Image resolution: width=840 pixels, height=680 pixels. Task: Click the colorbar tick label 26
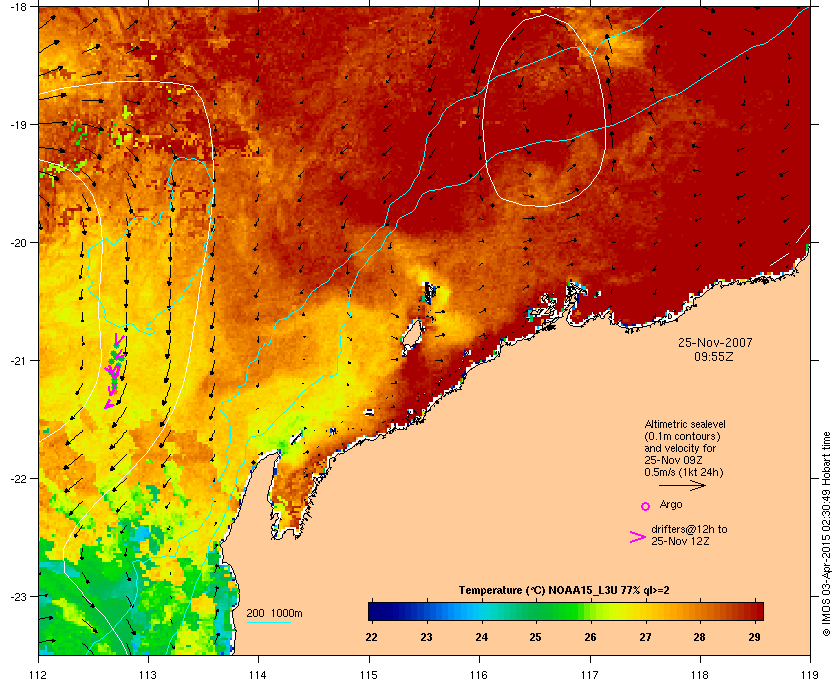point(590,637)
